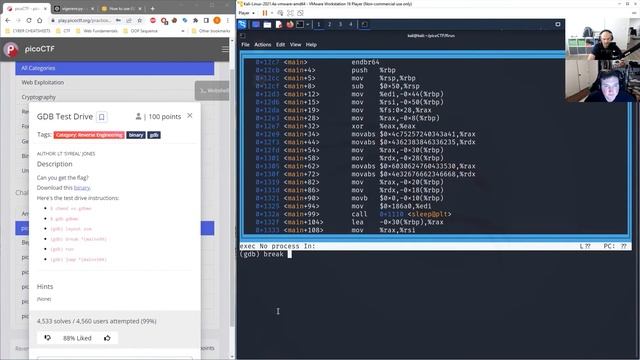Open Player dropdown menu in VMware
Viewport: 640px width, 360px height.
click(247, 13)
